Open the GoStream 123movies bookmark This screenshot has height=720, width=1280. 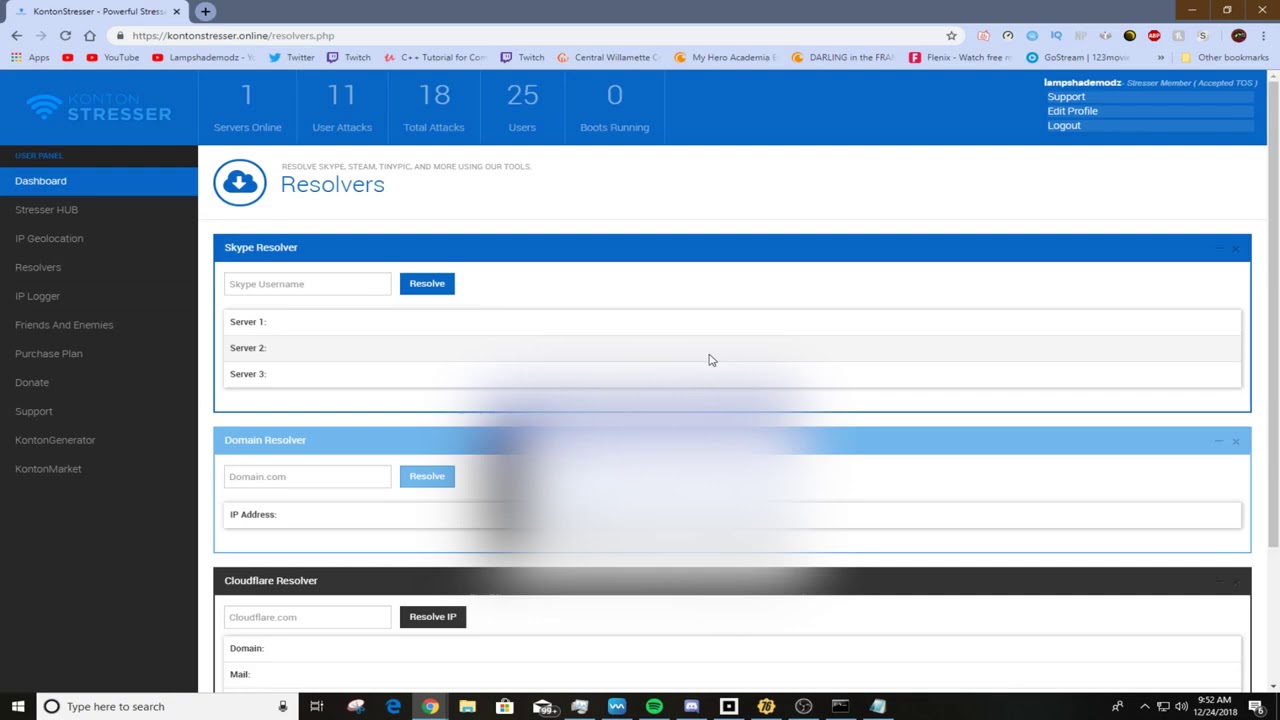point(1078,57)
